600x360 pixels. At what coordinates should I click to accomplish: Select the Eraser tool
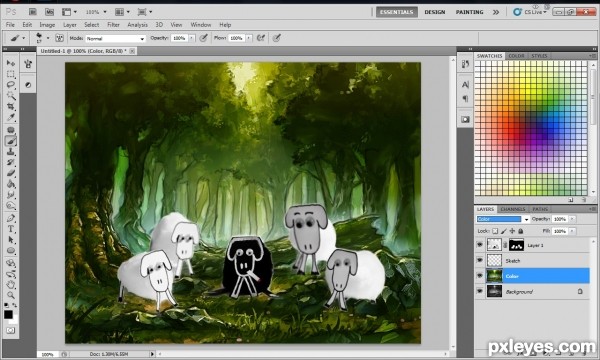11,173
